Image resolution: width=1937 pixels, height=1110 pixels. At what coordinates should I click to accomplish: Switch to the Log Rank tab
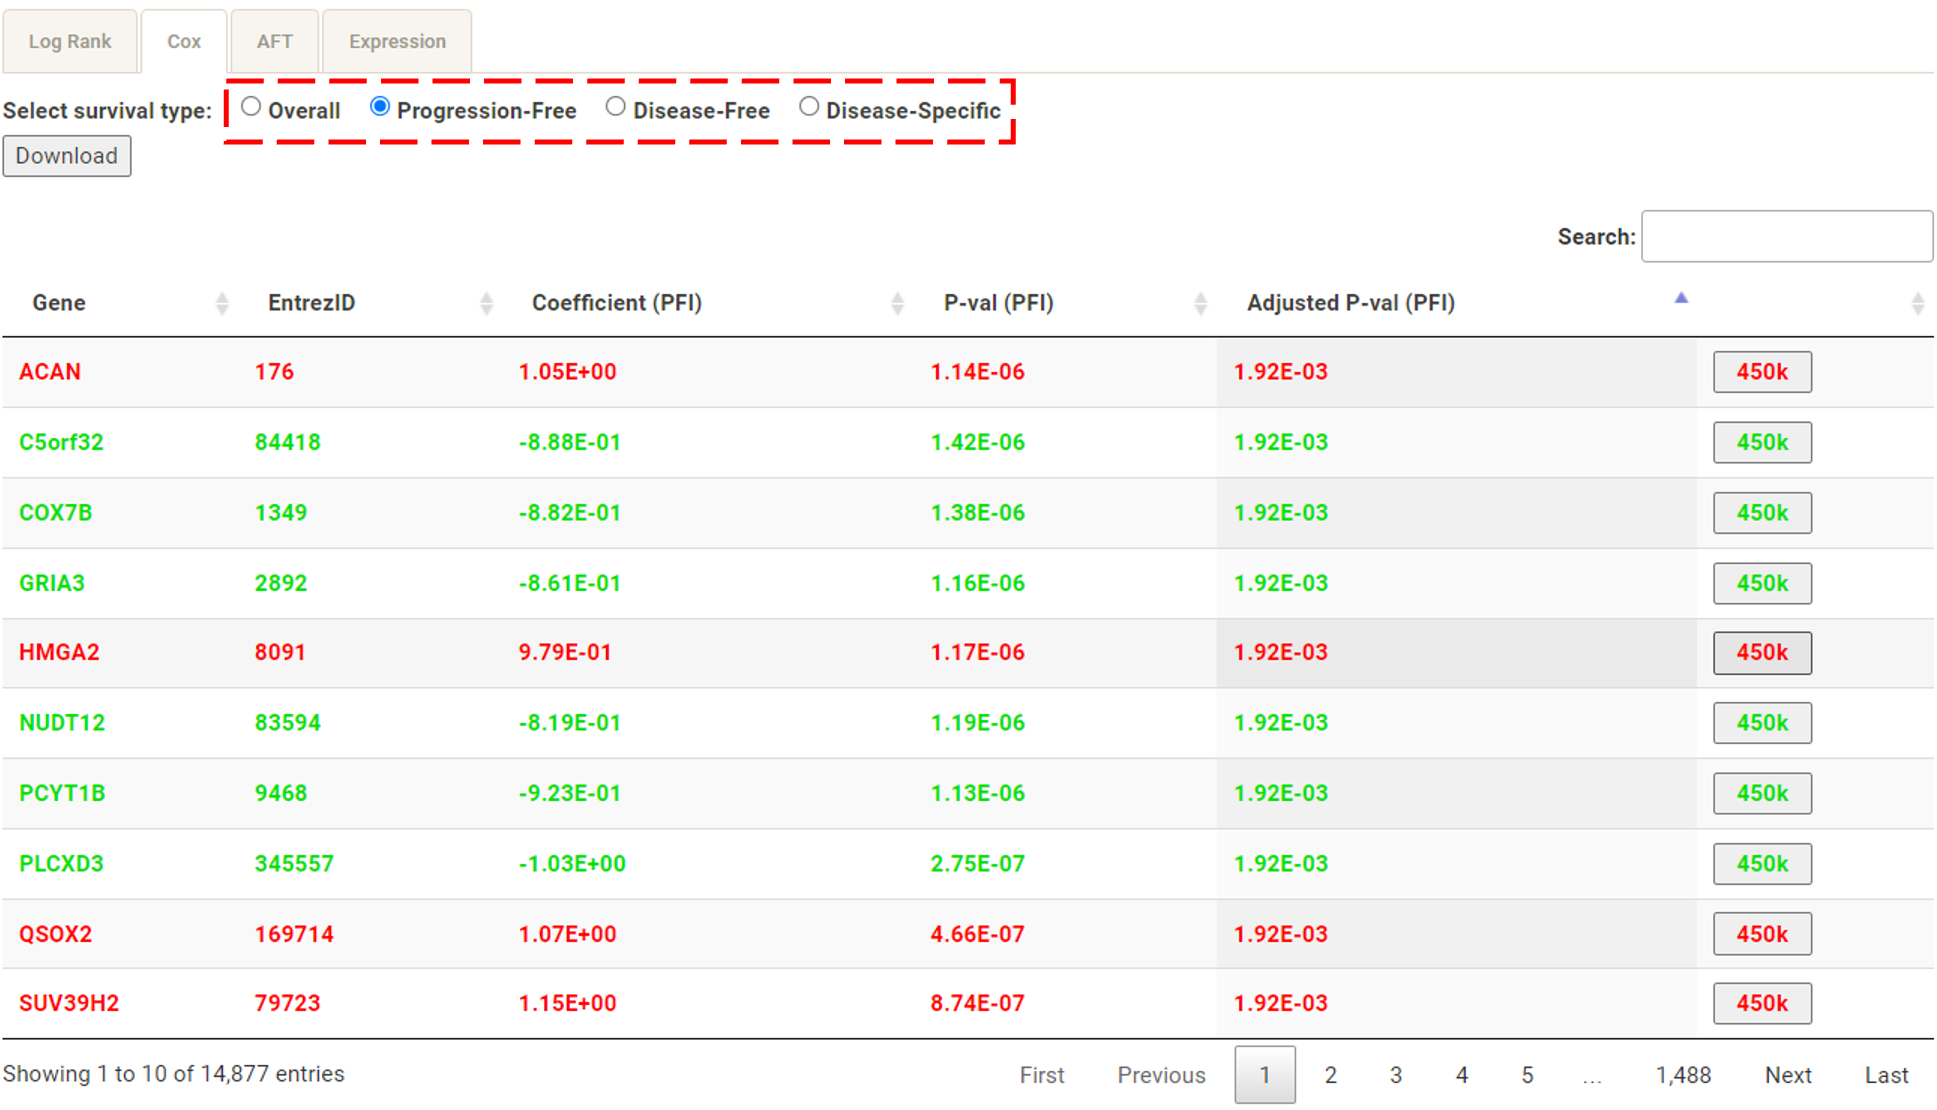70,42
